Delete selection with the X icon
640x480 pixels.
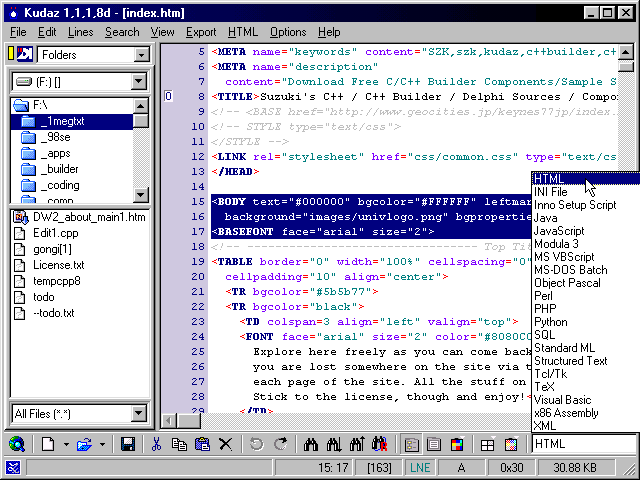(x=225, y=444)
